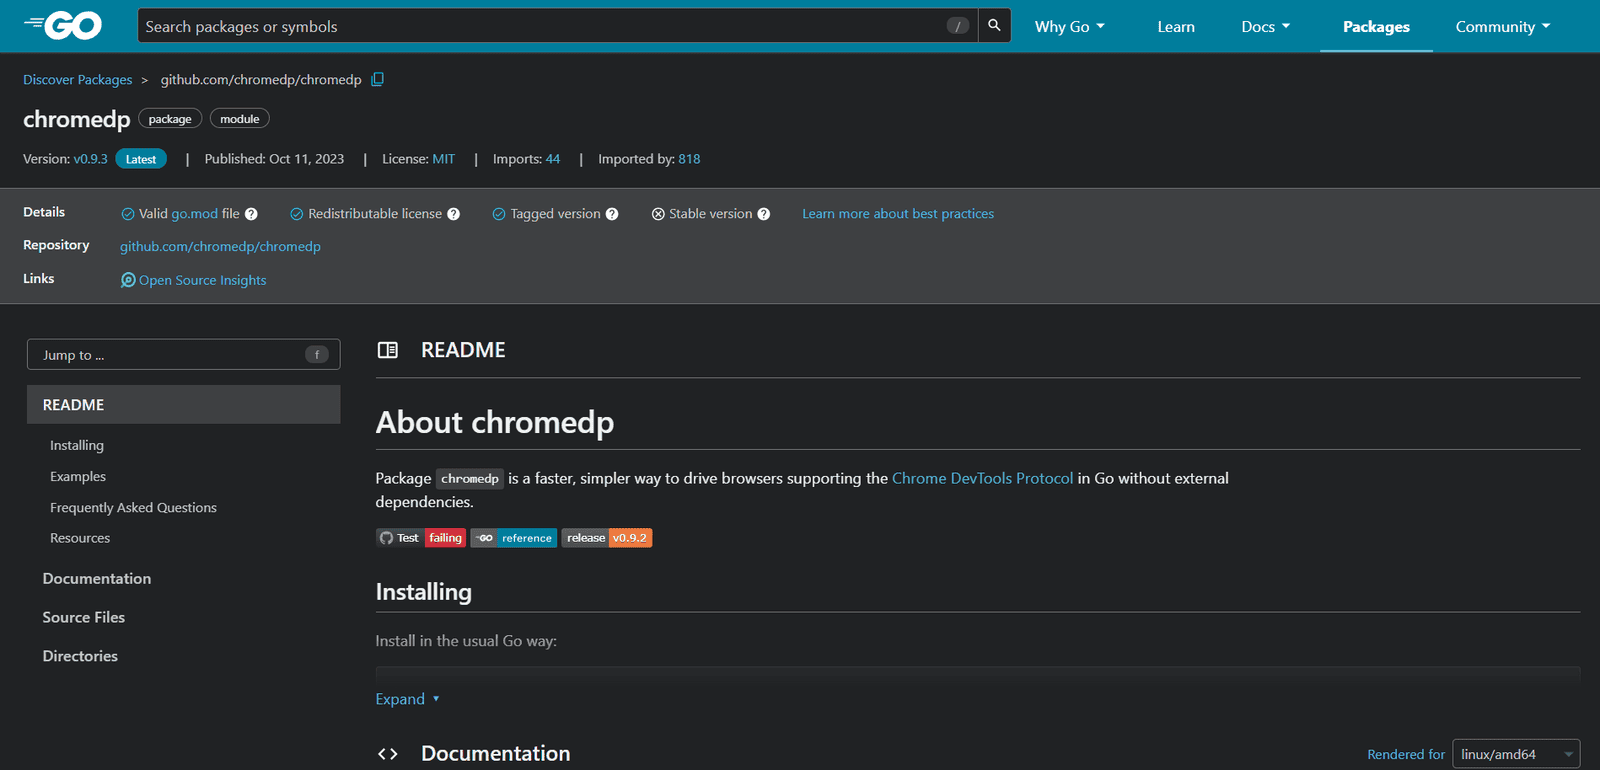Click the About chromedp heading
Screen dimensions: 1600x770
click(495, 423)
